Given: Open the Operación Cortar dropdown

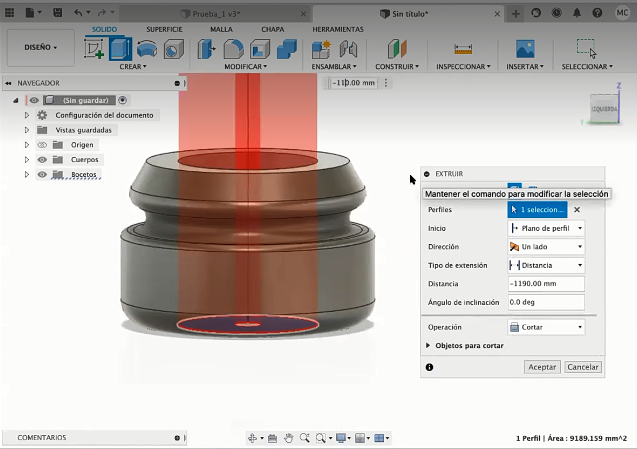Looking at the screenshot, I should (546, 327).
